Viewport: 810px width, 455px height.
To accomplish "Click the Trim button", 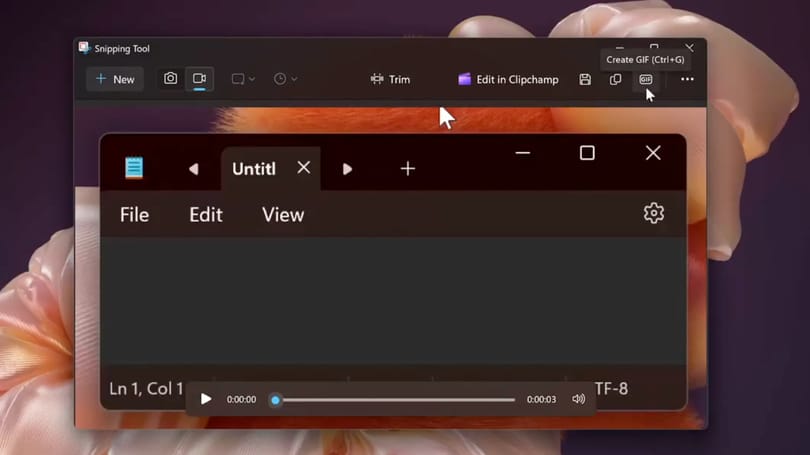I will coord(390,79).
